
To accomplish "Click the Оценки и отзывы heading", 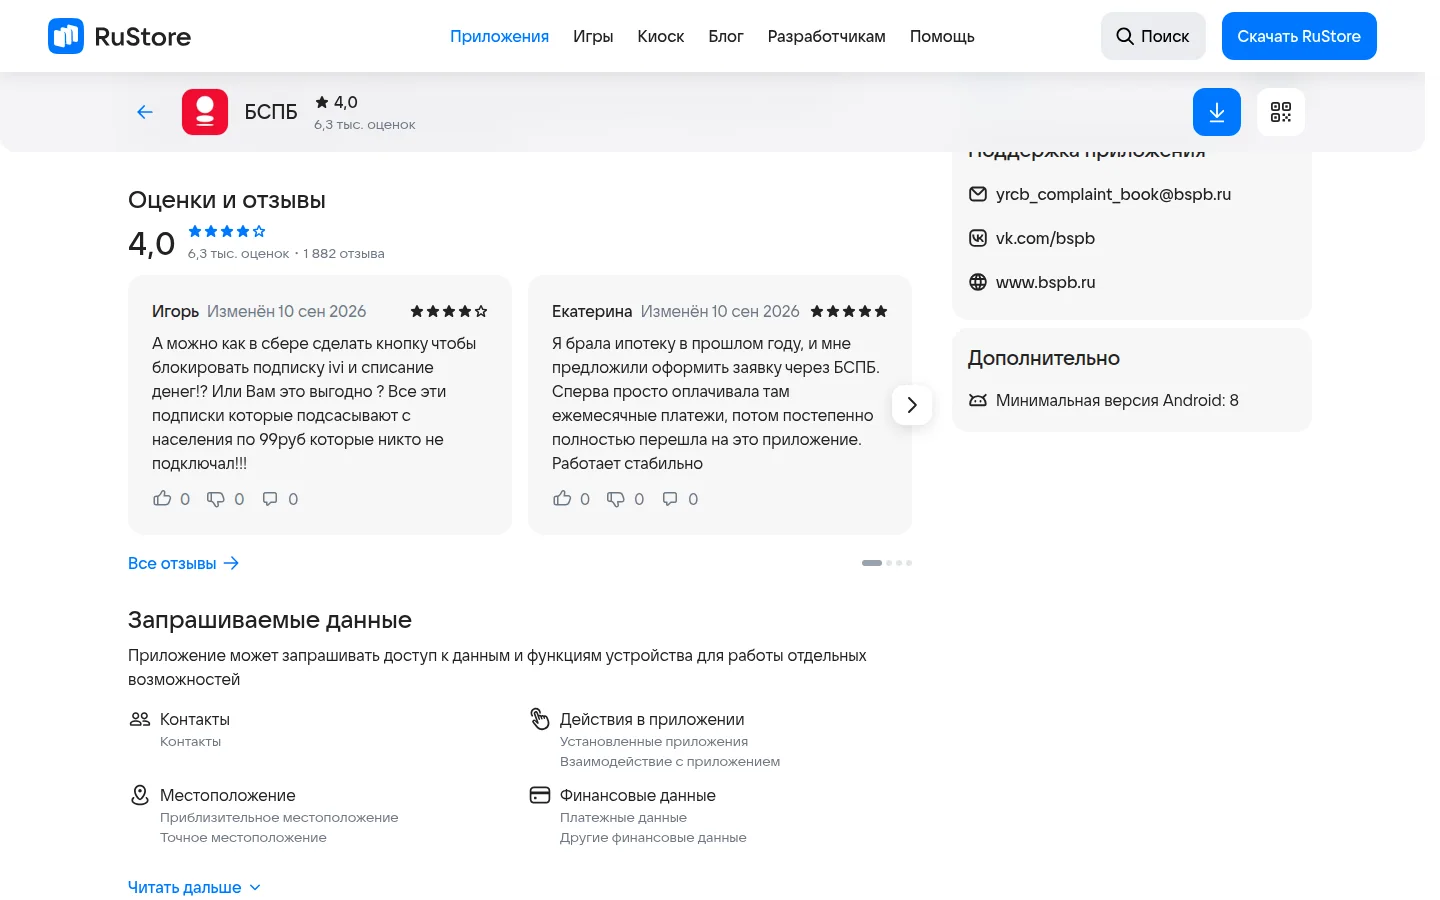I will 227,200.
